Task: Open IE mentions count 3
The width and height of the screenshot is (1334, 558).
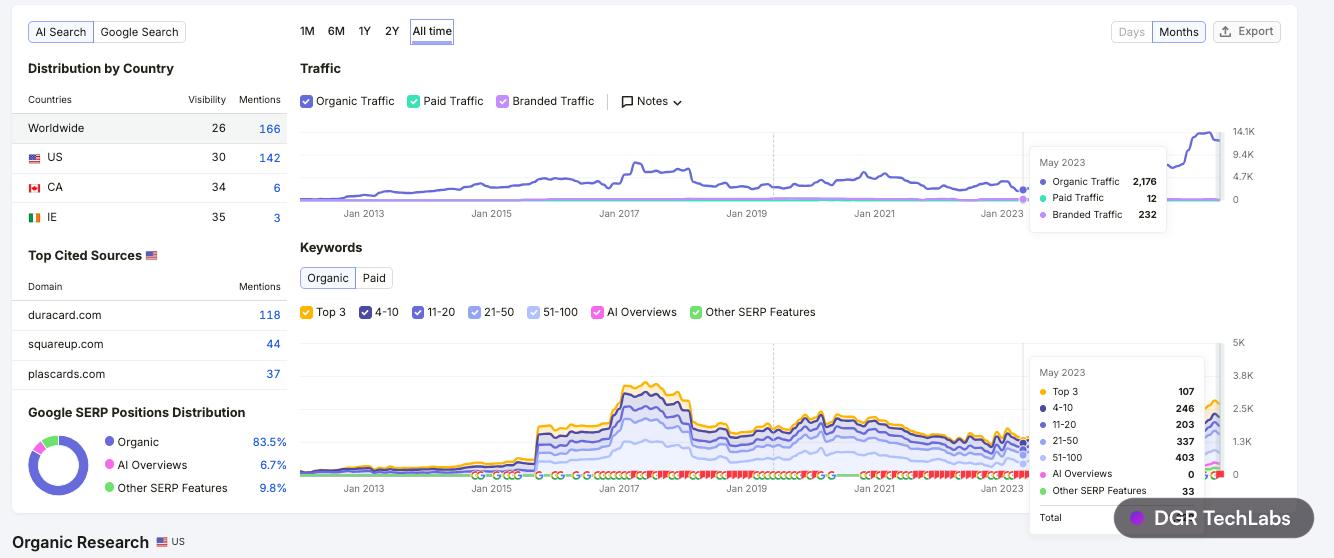Action: click(277, 218)
